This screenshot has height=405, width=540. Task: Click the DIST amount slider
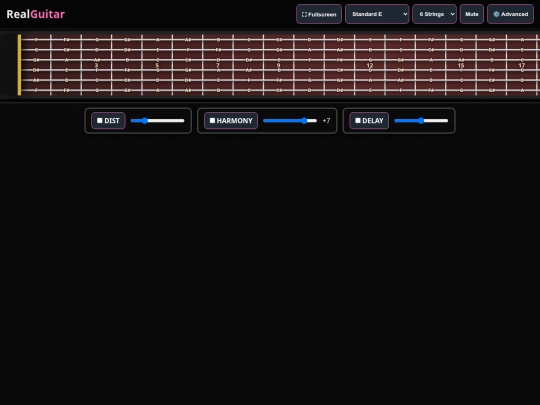point(157,121)
